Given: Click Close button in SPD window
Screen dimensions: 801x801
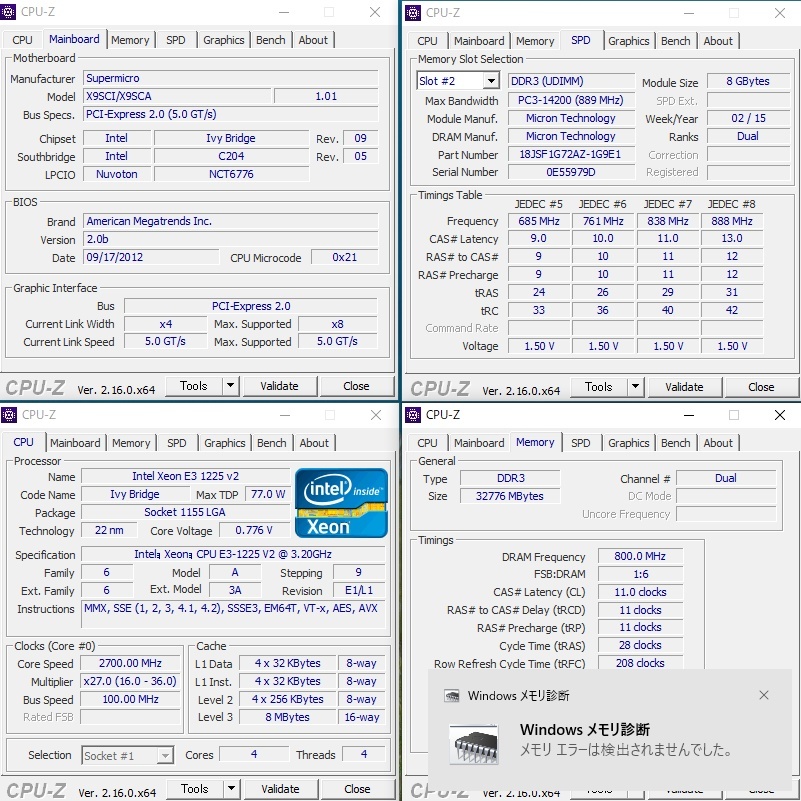Looking at the screenshot, I should pyautogui.click(x=761, y=387).
